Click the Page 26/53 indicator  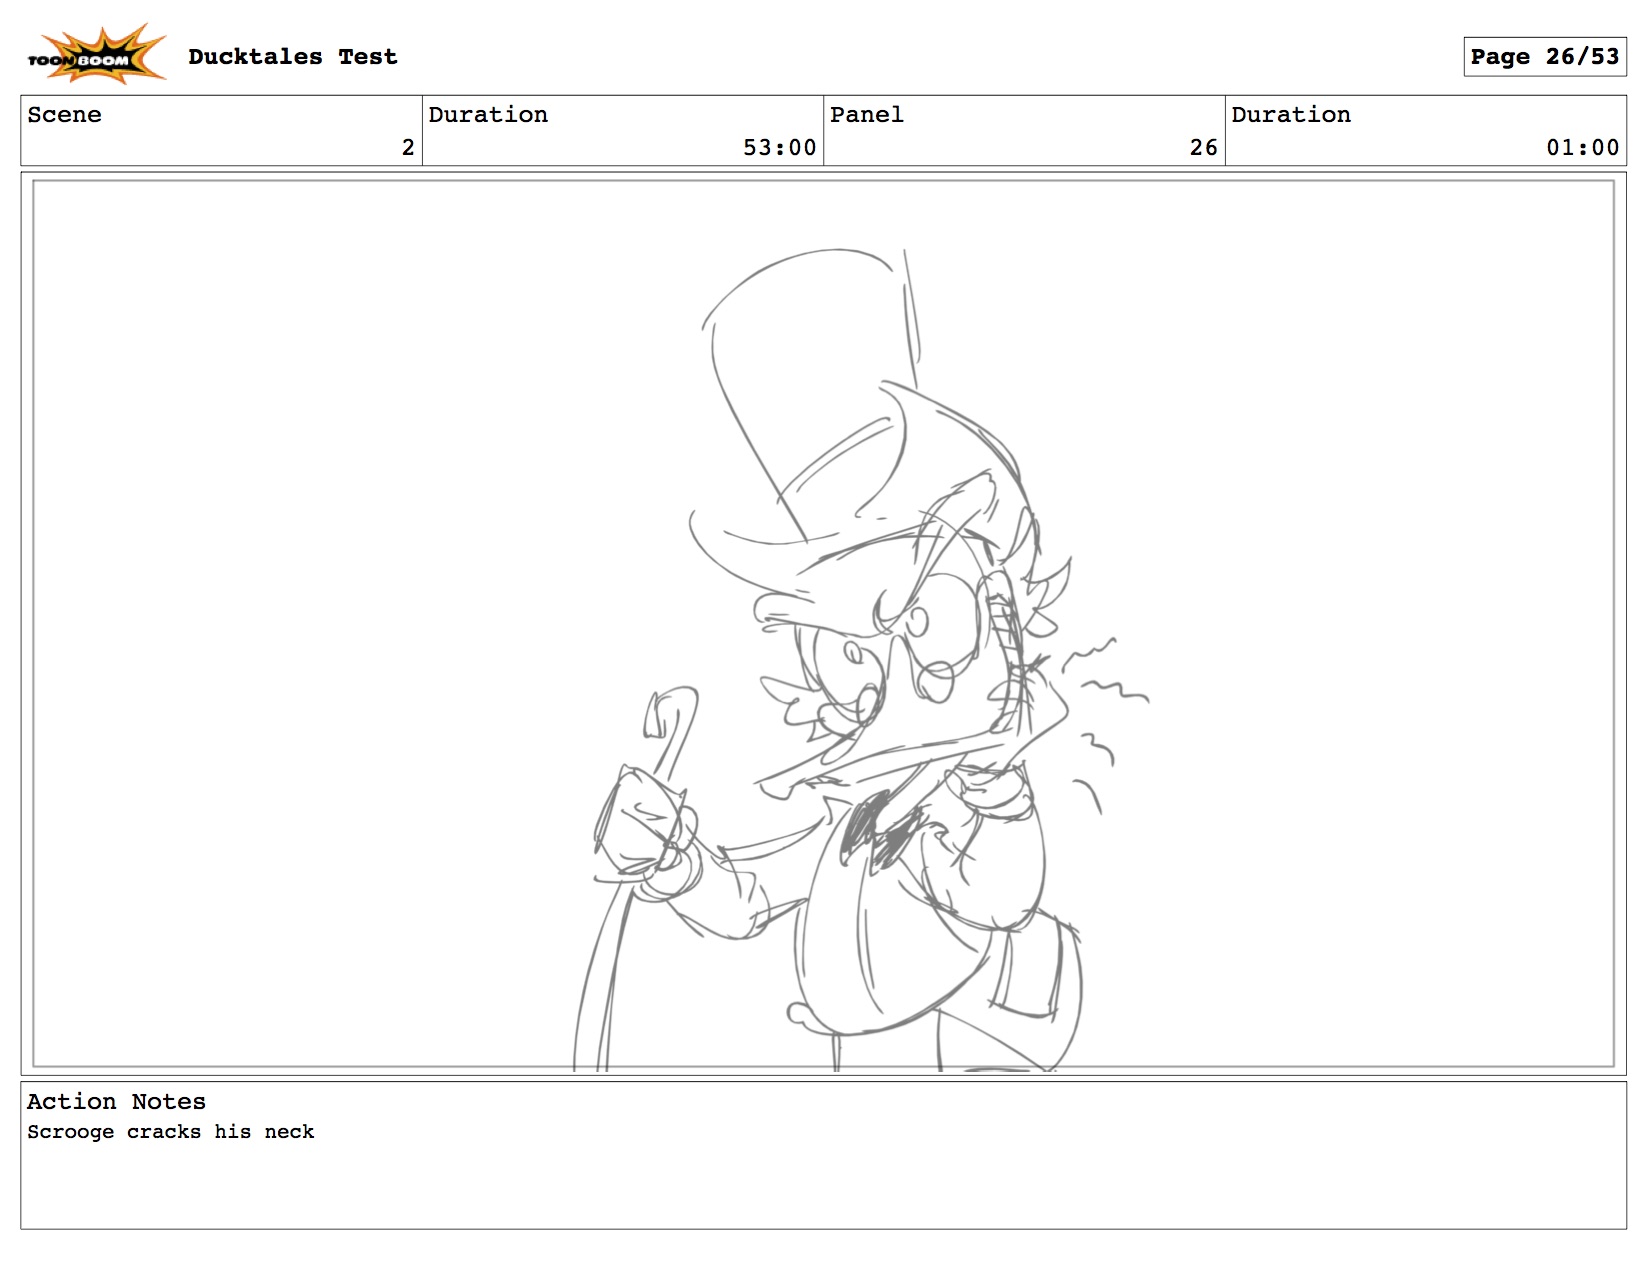coord(1544,57)
